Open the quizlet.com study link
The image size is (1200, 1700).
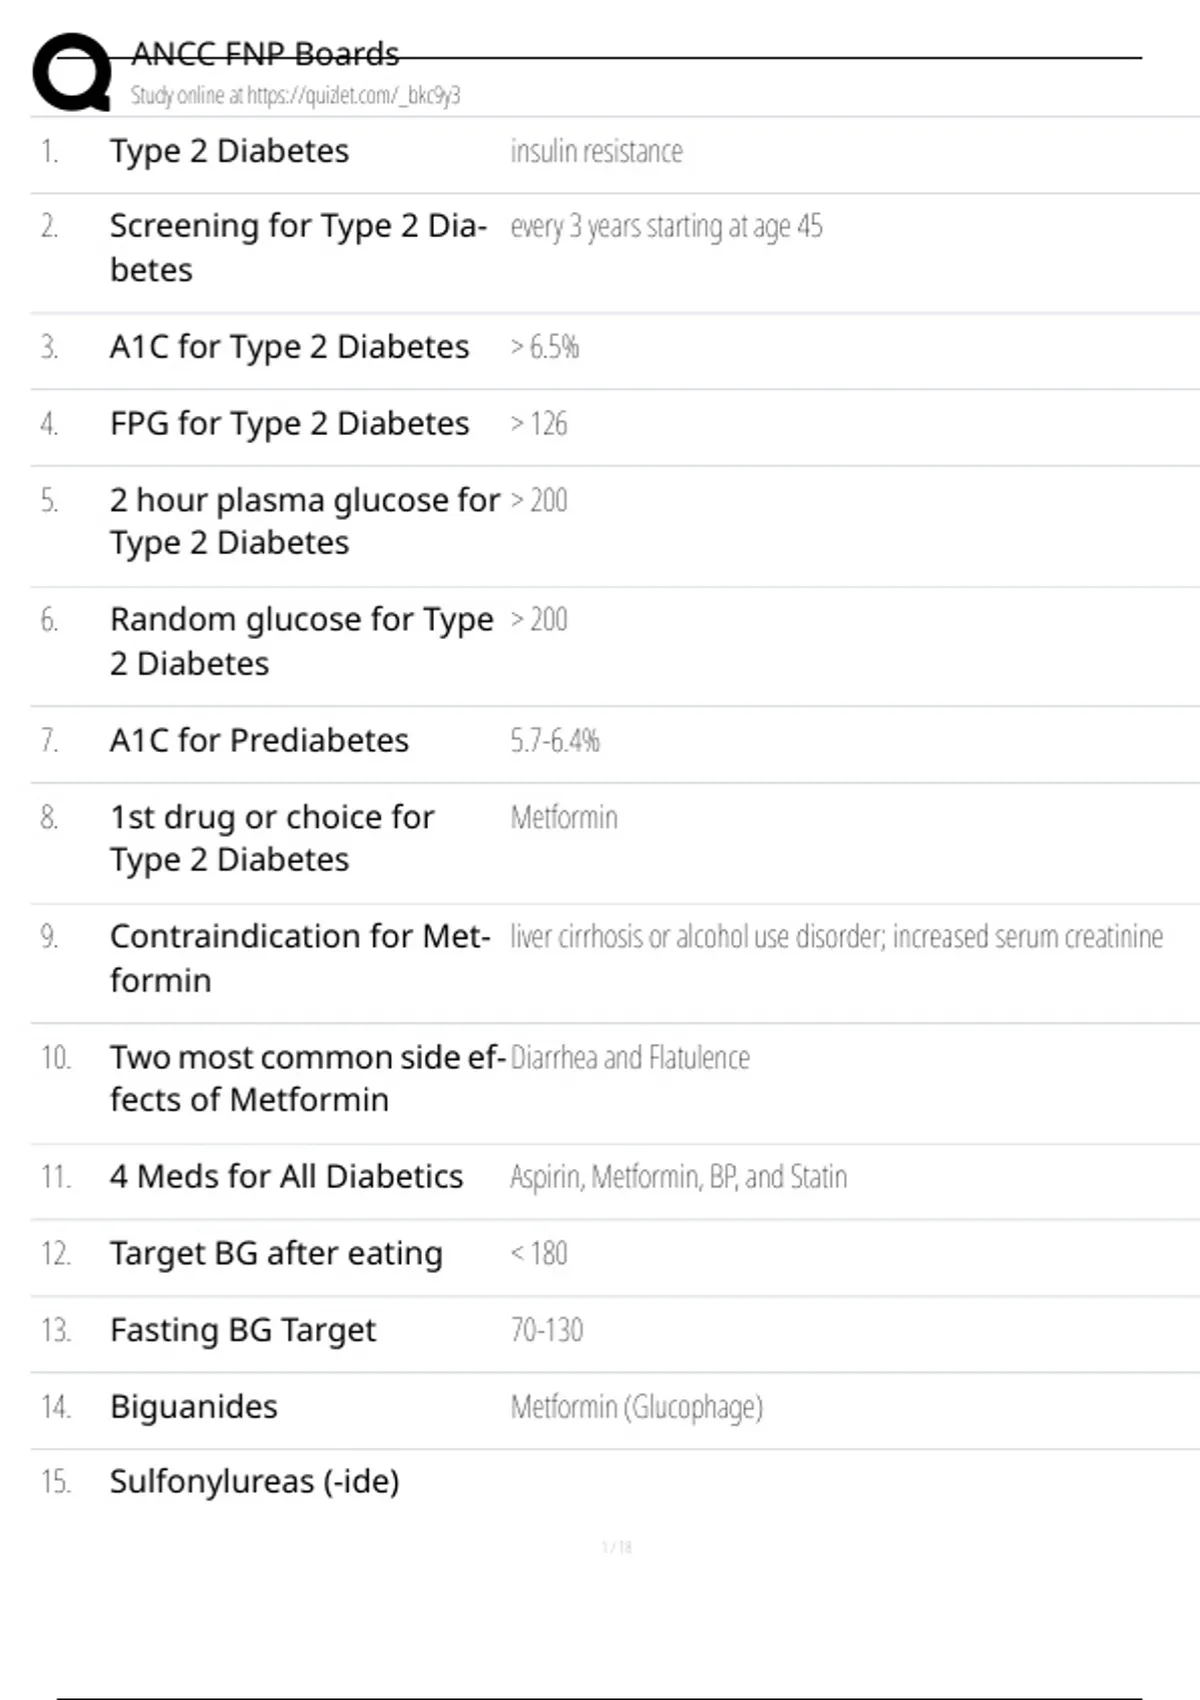(295, 96)
